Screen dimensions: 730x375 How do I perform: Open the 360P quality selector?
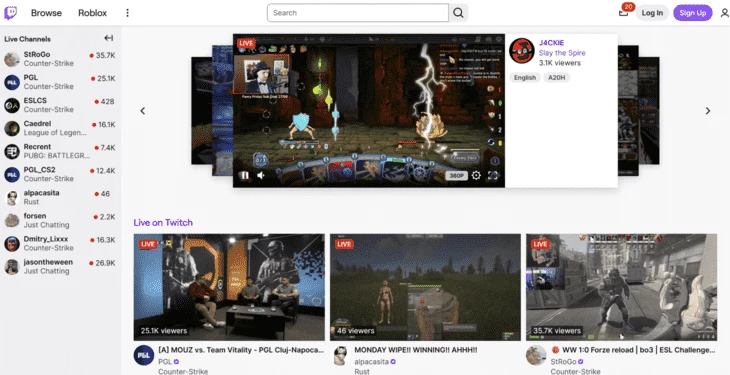coord(456,176)
